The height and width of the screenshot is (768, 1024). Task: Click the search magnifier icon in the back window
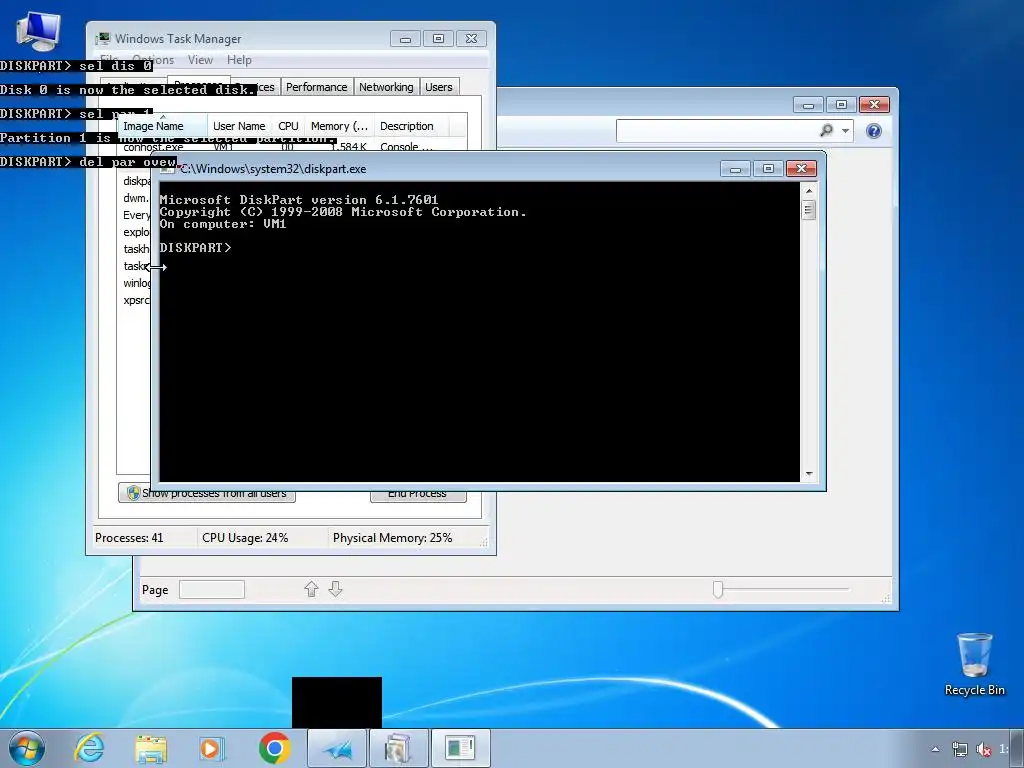[x=827, y=131]
